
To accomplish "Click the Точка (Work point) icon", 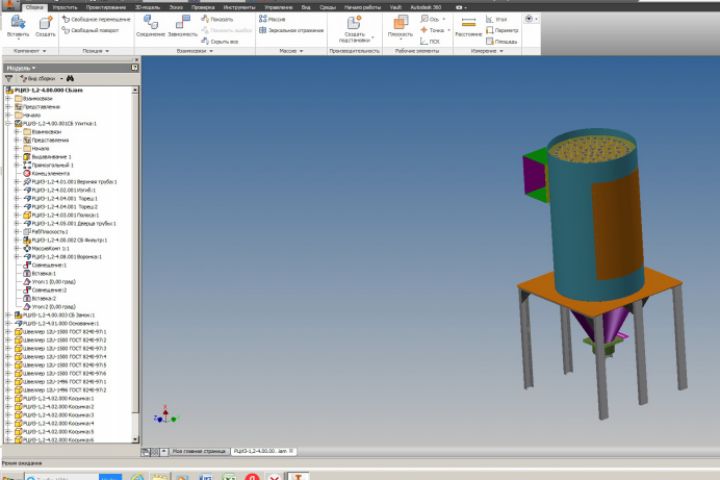I will pos(424,30).
